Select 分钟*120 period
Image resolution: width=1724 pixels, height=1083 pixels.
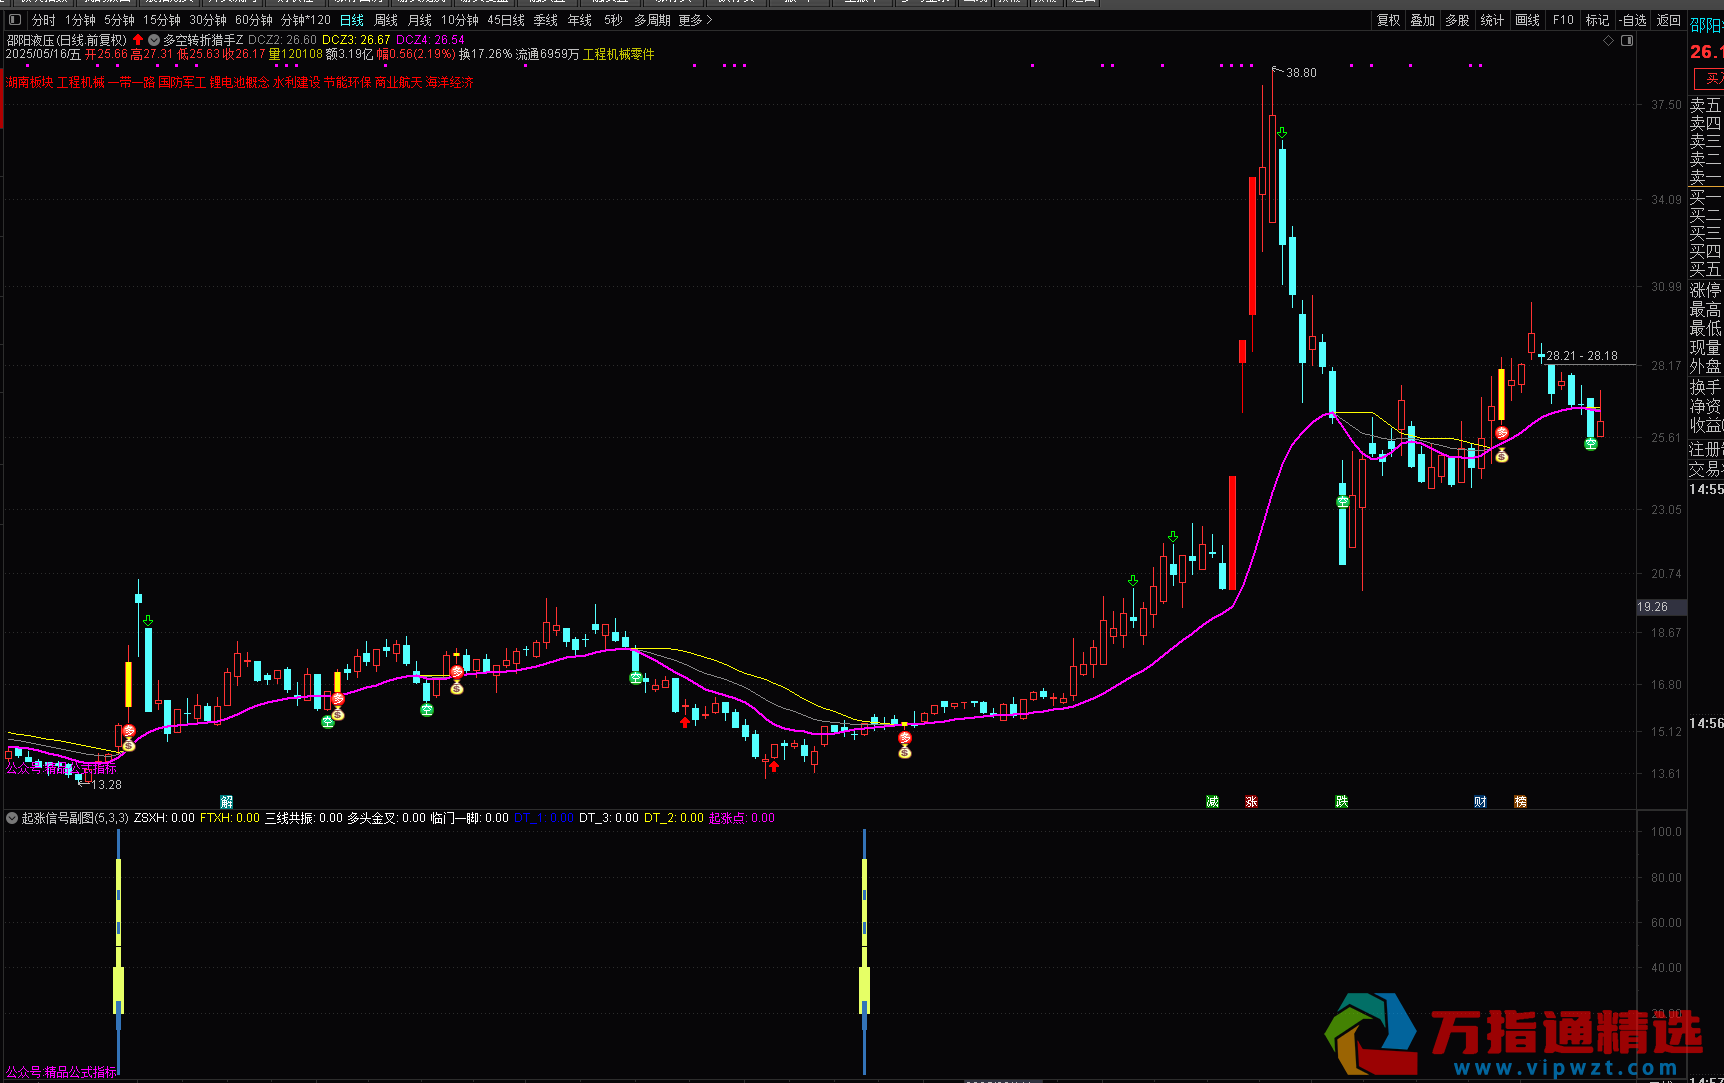[305, 20]
